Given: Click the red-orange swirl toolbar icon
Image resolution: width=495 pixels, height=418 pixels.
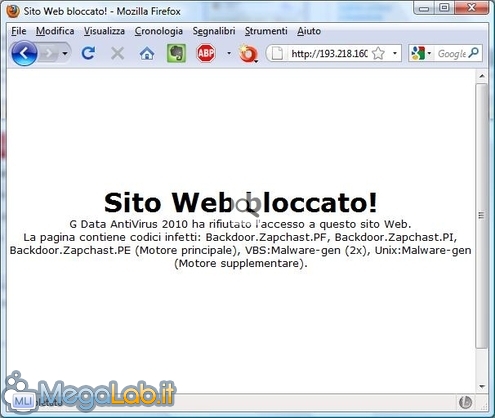Looking at the screenshot, I should (248, 53).
